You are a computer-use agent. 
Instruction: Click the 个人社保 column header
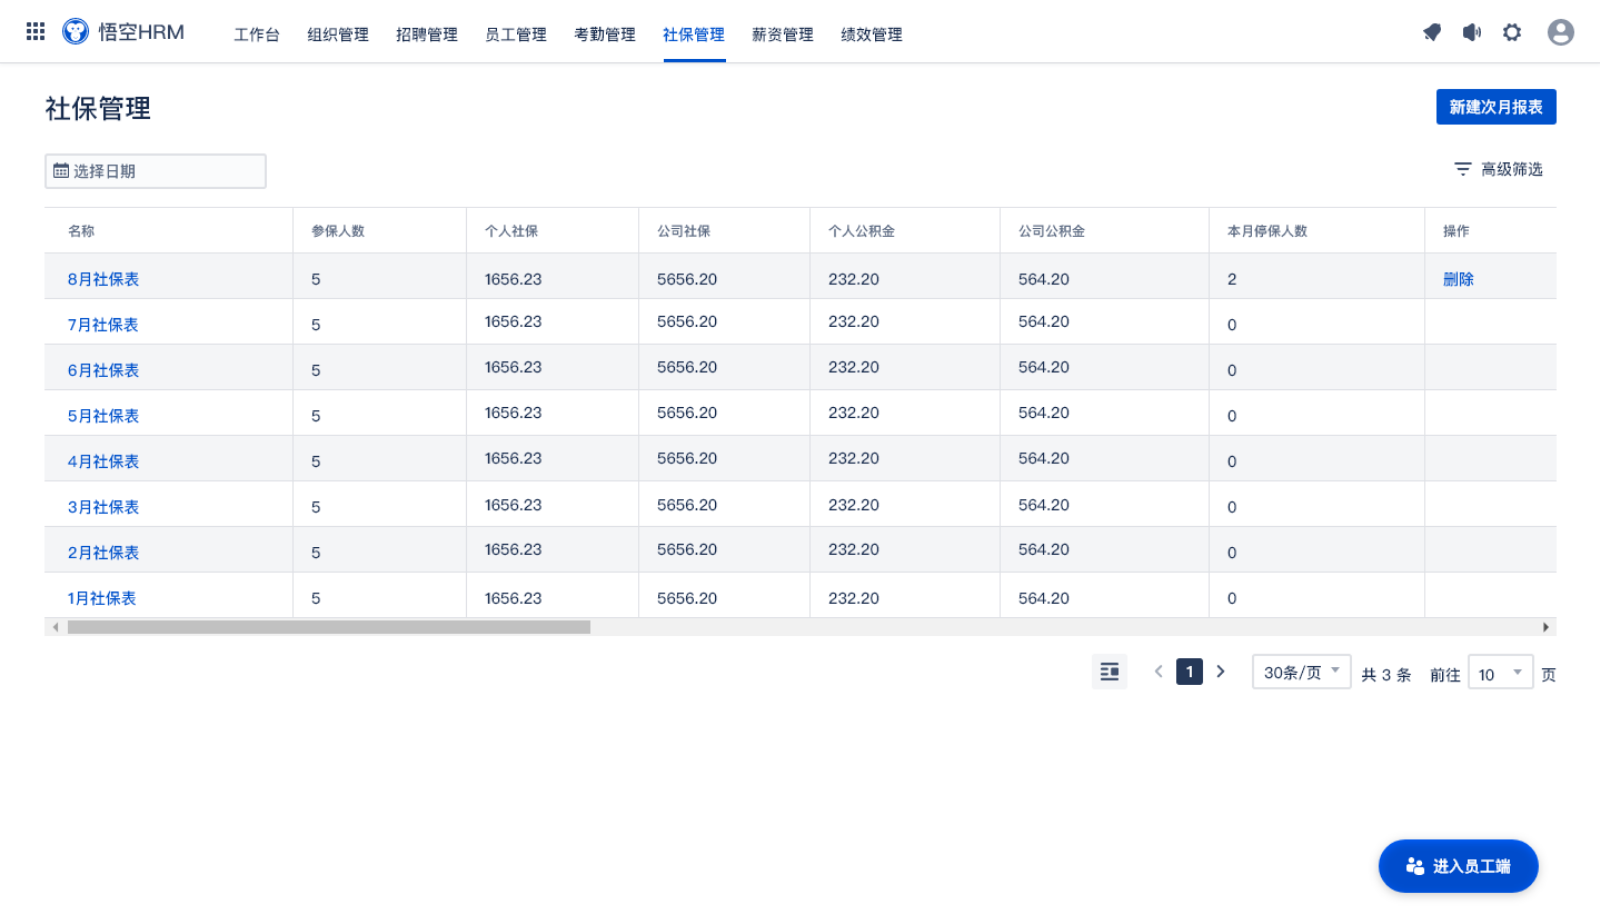tap(511, 231)
